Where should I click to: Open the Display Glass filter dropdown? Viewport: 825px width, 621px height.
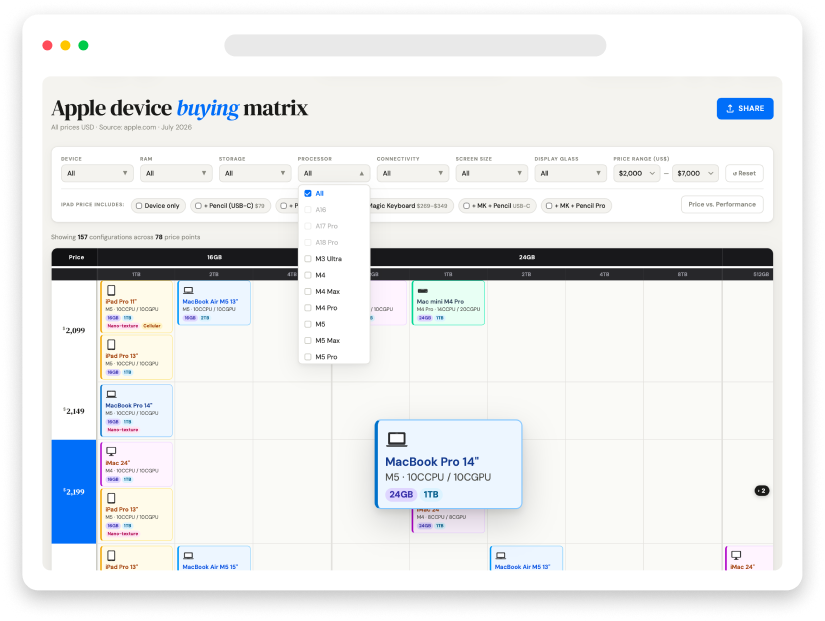[x=570, y=173]
